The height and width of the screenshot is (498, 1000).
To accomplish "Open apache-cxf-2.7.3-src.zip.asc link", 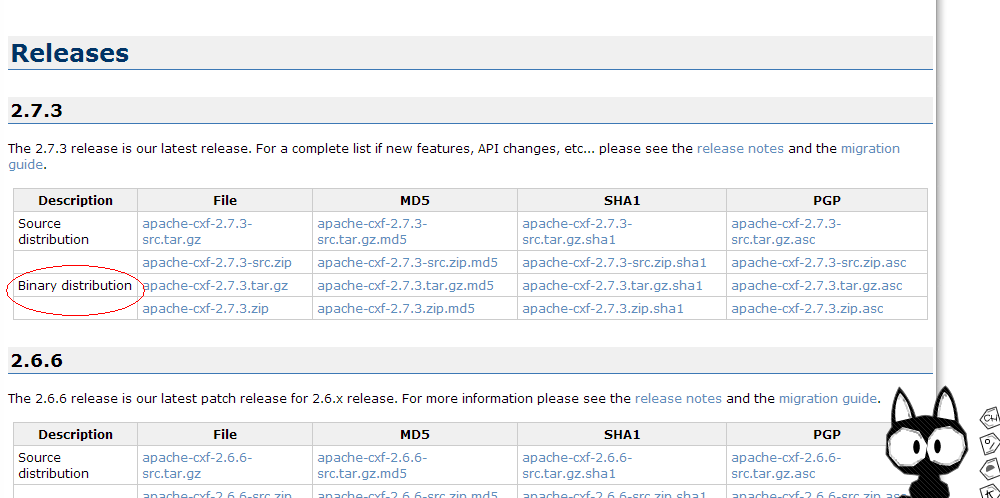I will [818, 263].
